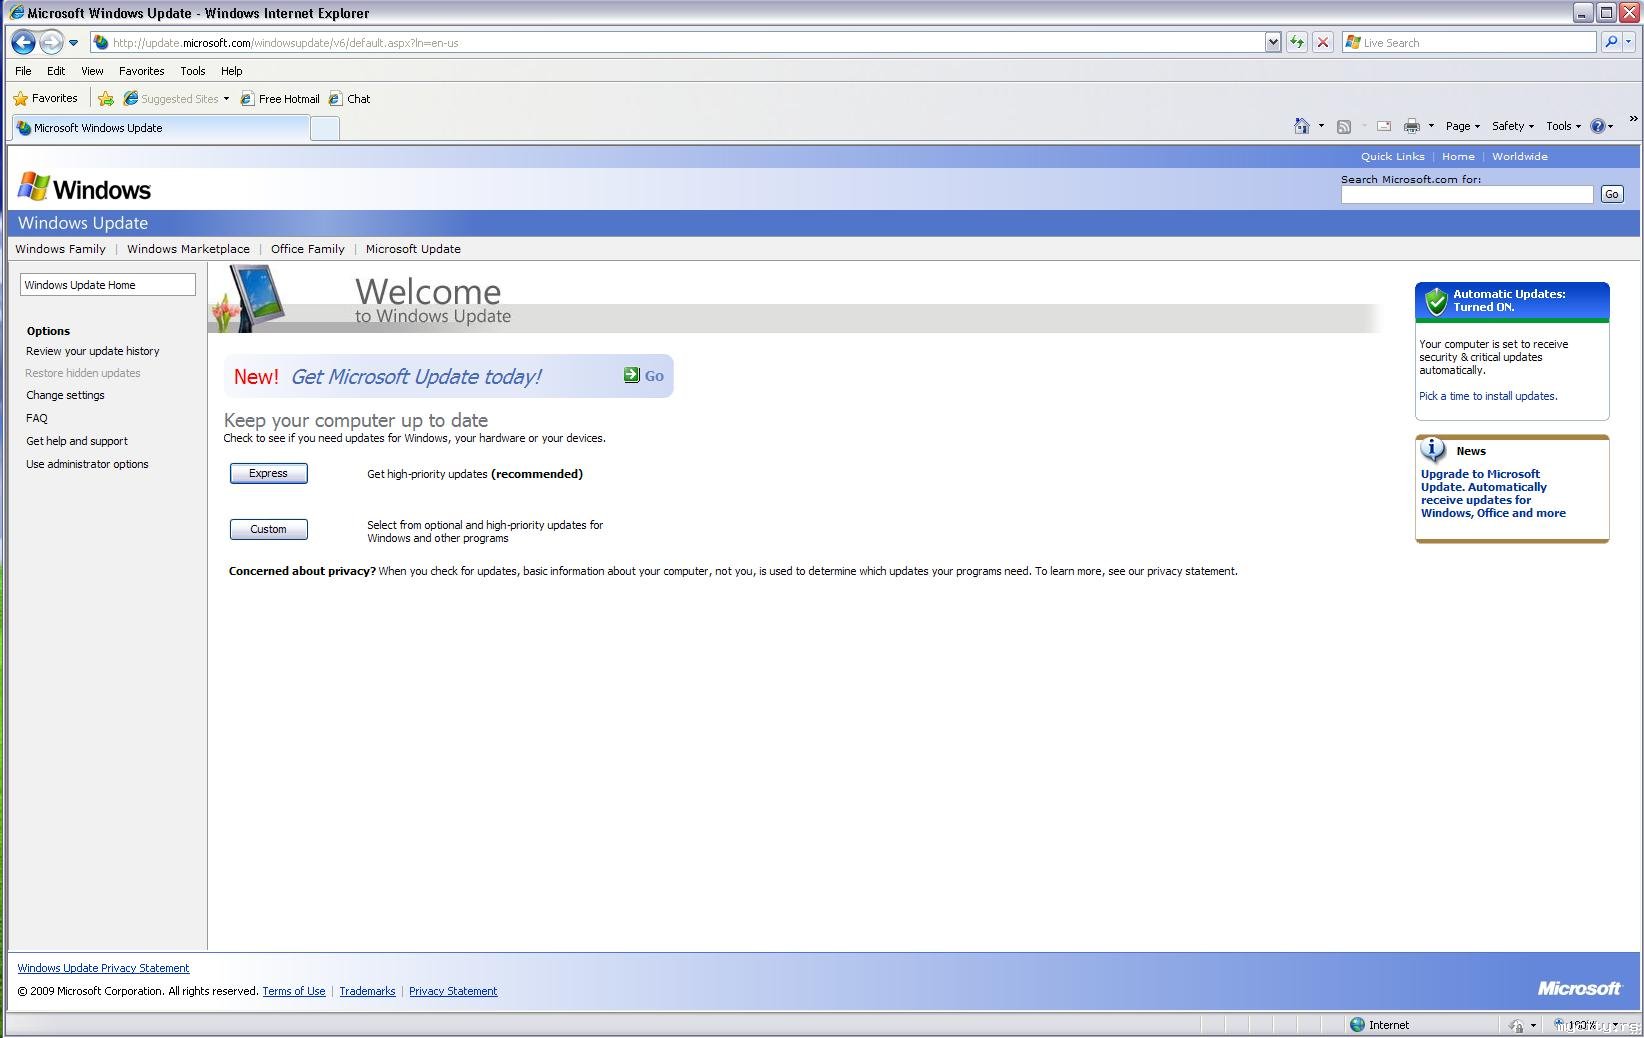Viewport: 1644px width, 1038px height.
Task: Expand the Home icon dropdown arrow
Action: tap(1321, 126)
